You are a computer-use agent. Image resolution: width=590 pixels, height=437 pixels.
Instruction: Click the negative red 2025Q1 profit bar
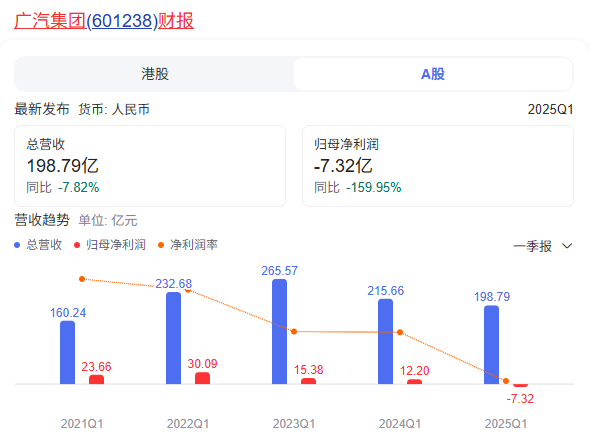pyautogui.click(x=520, y=385)
